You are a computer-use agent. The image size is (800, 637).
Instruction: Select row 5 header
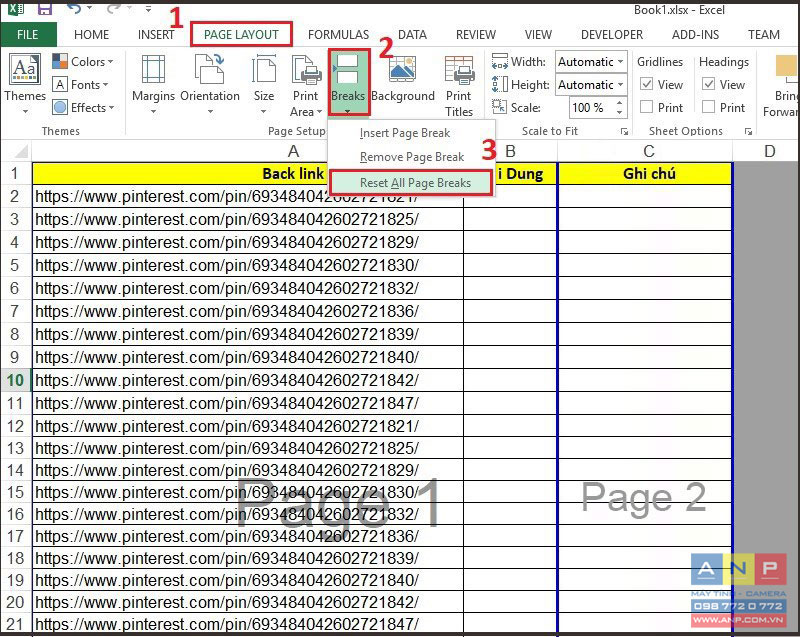(15, 265)
